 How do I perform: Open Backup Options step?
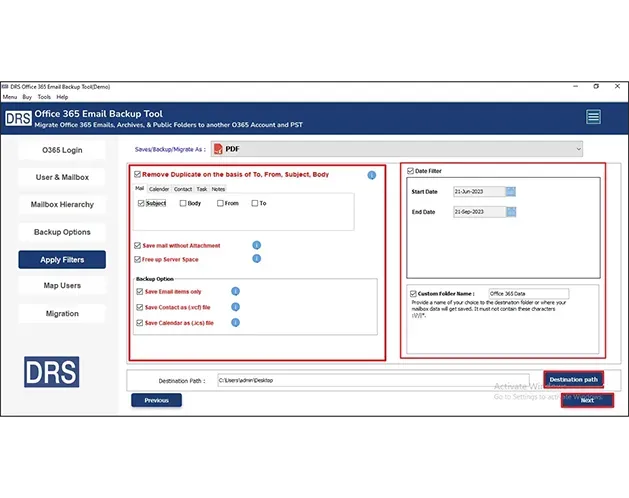click(x=62, y=232)
